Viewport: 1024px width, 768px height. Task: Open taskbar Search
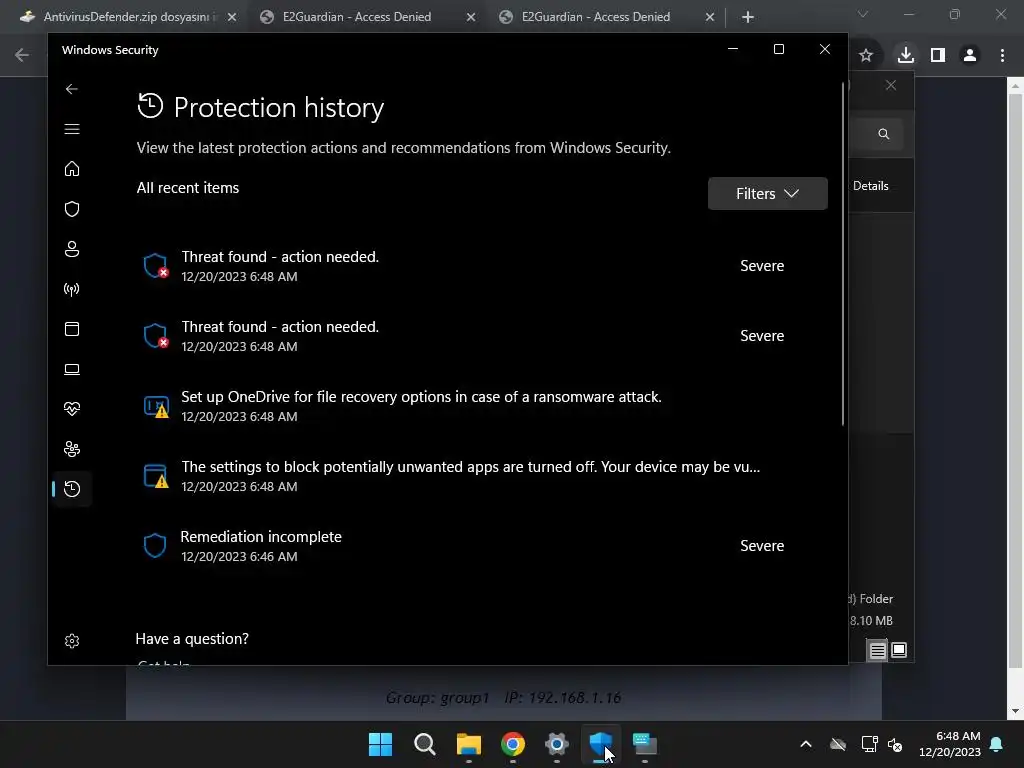[424, 744]
